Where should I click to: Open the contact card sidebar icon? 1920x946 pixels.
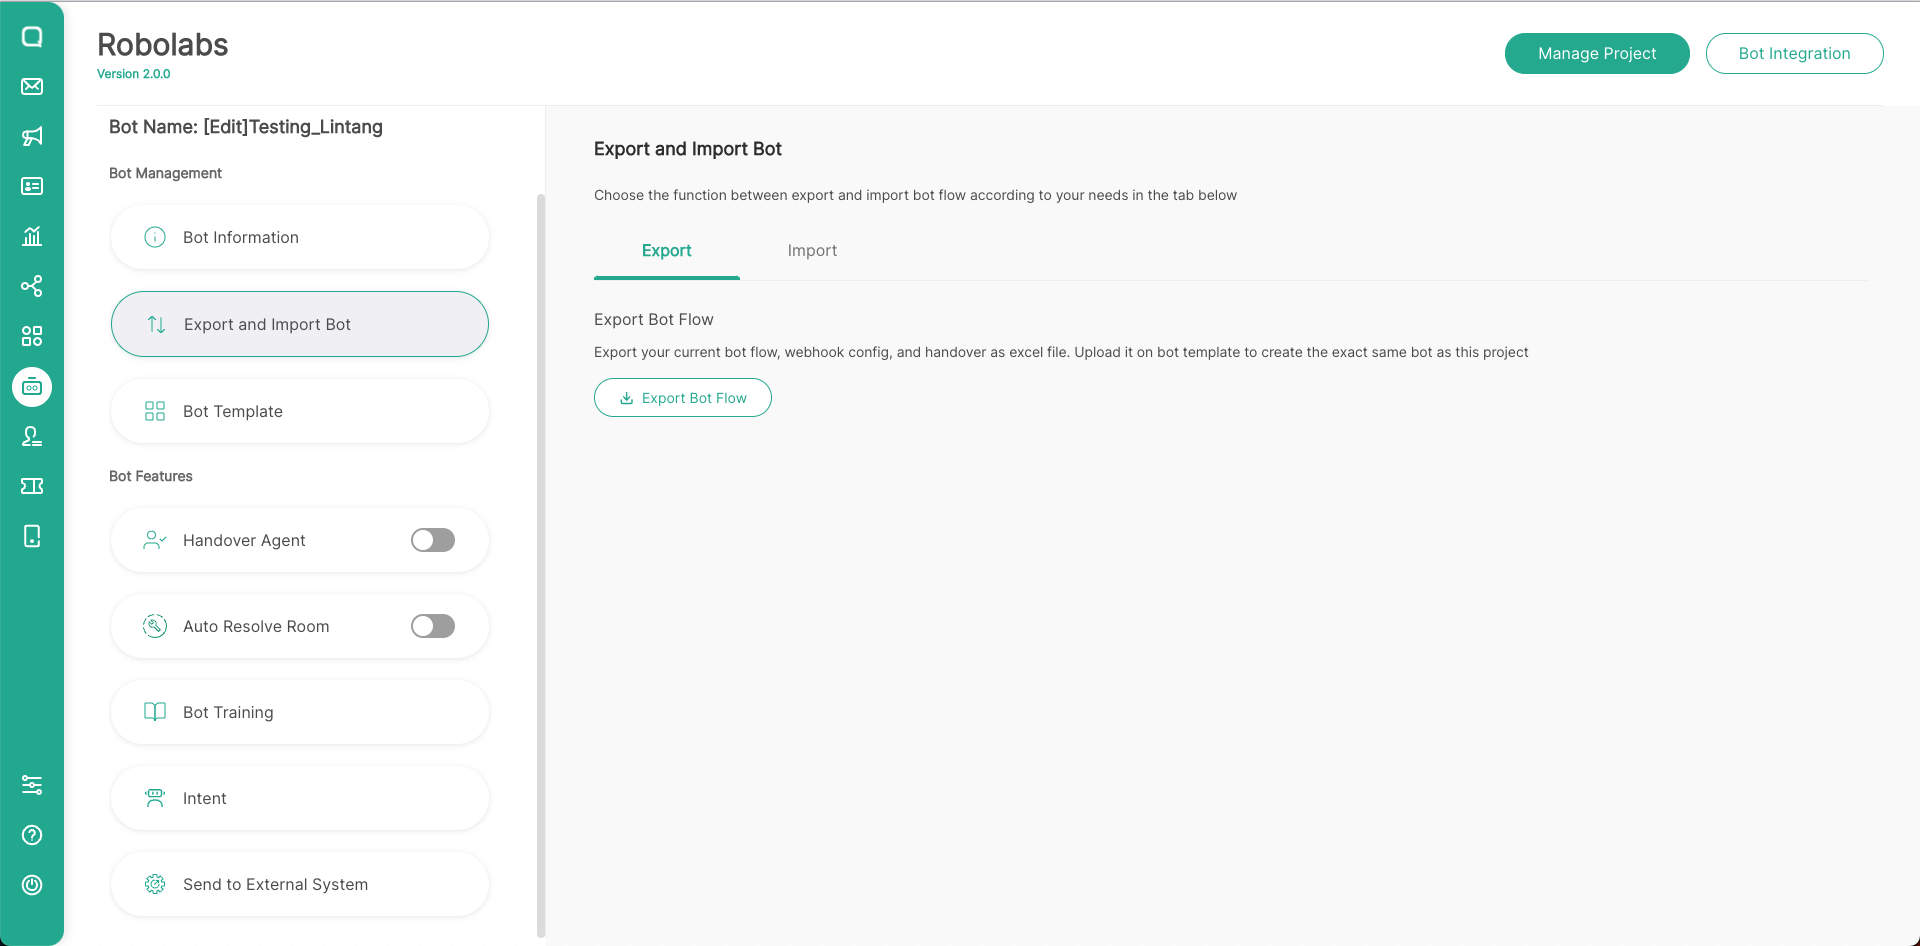[32, 186]
